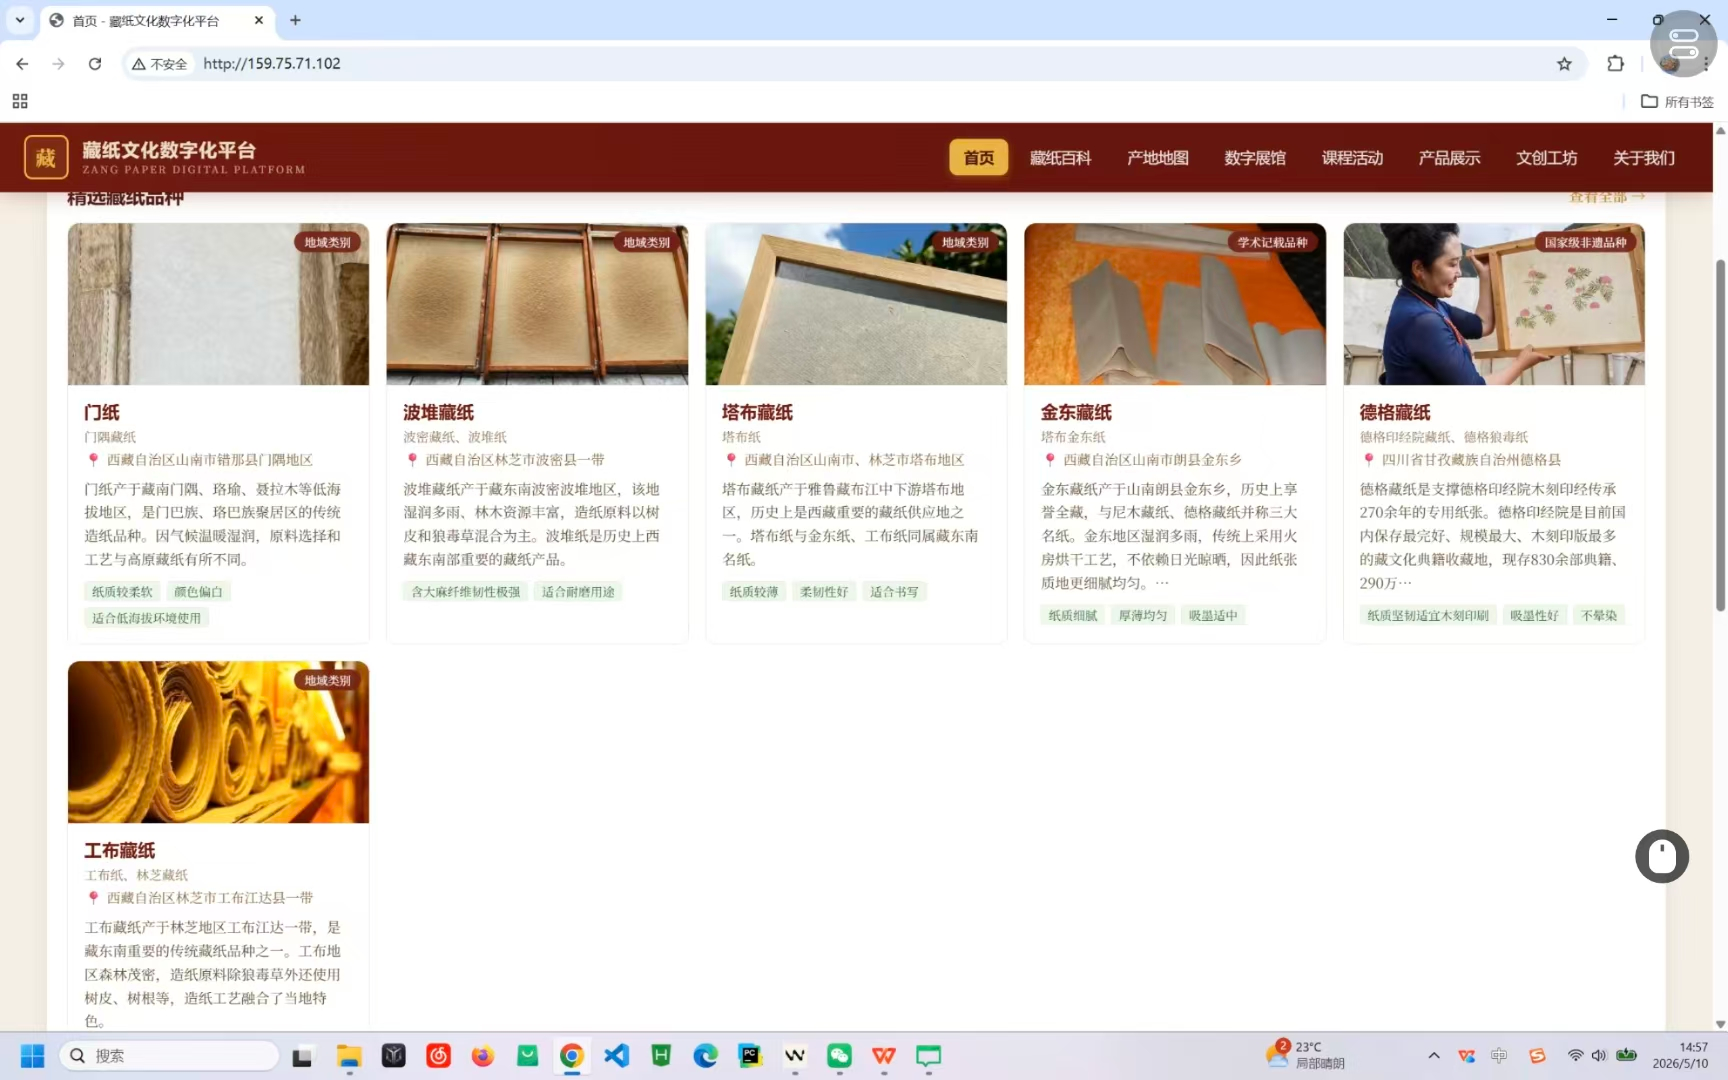
Task: Open the 塔布藏纸 card title
Action: click(757, 412)
